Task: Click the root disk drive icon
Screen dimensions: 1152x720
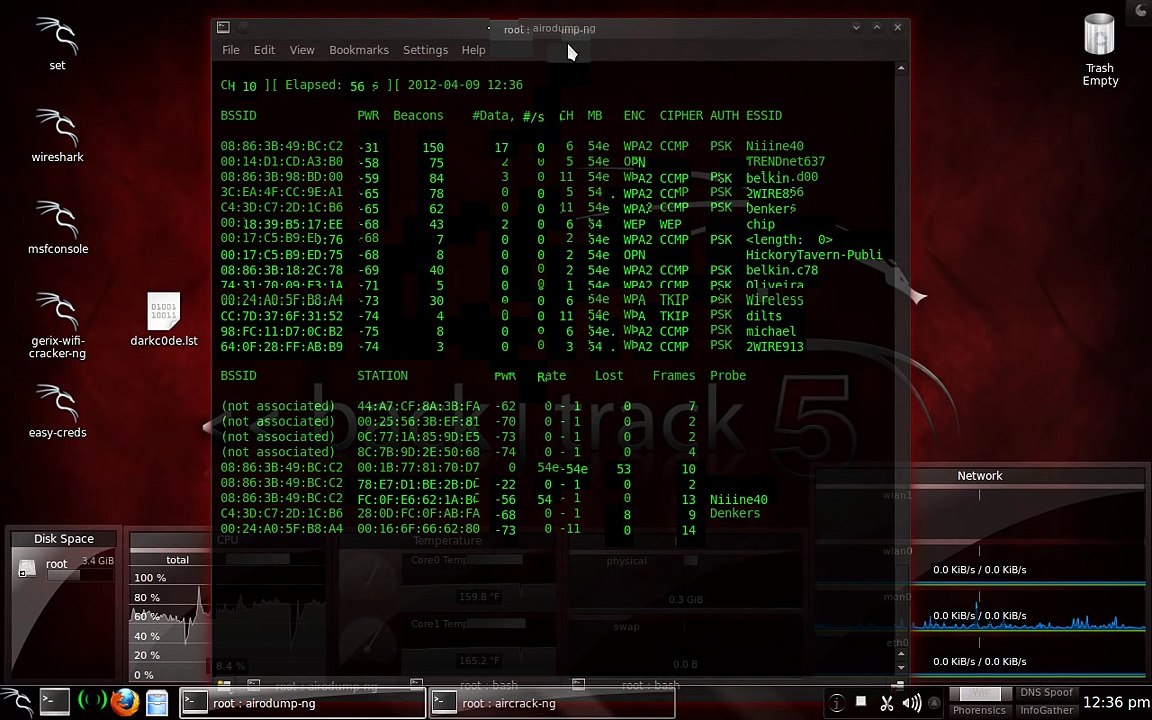Action: click(x=27, y=568)
